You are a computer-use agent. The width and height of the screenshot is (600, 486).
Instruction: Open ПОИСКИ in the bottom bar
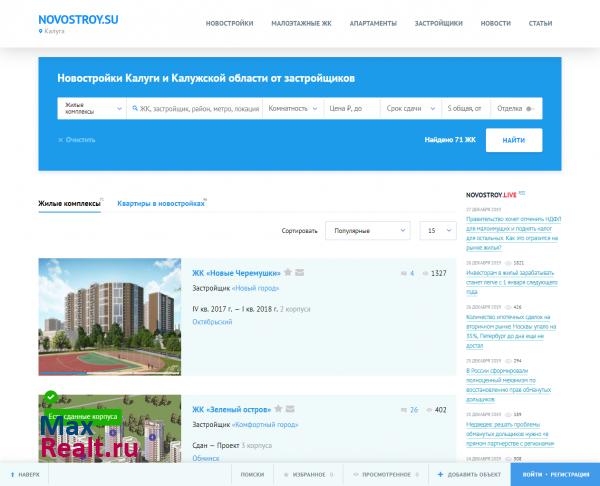[252, 475]
